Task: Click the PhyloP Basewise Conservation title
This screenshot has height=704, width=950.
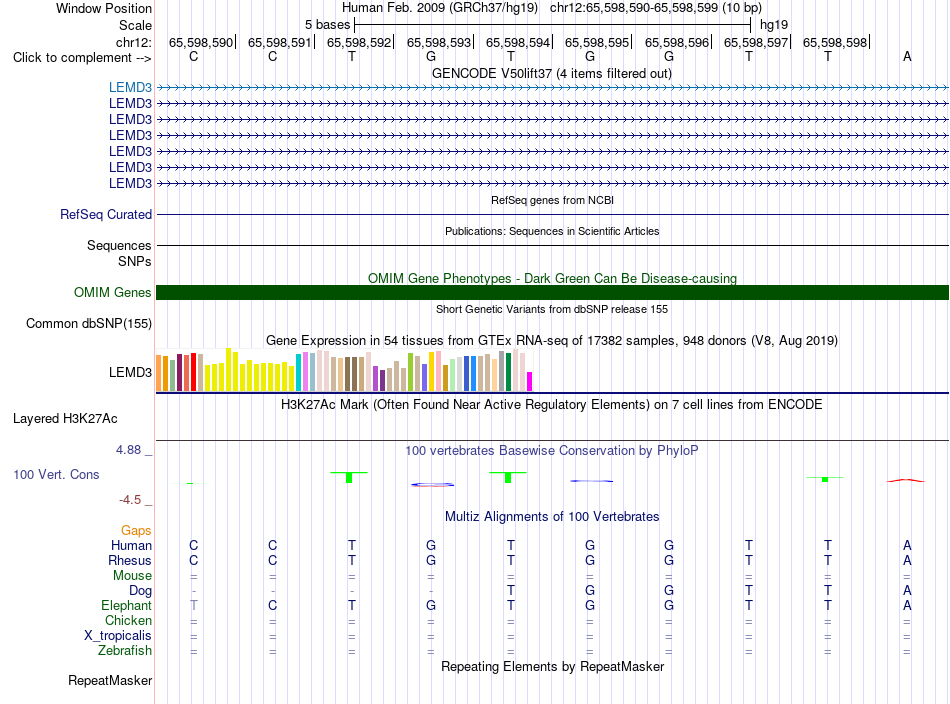Action: tap(551, 451)
